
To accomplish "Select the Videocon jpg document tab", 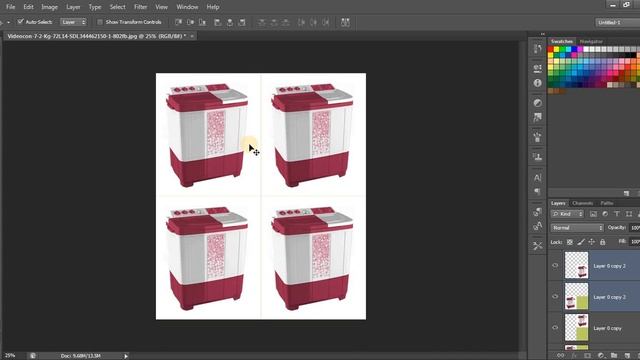I will (97, 36).
